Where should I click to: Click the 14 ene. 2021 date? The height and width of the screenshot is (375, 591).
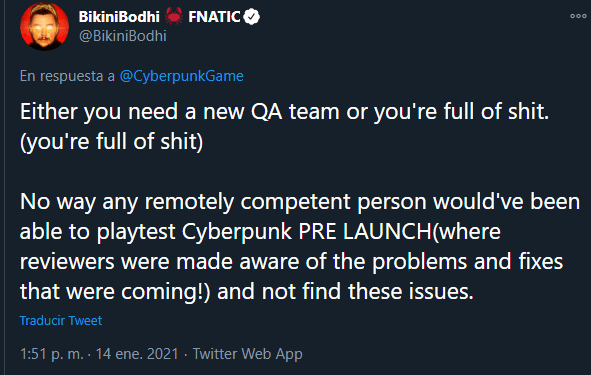pos(137,354)
